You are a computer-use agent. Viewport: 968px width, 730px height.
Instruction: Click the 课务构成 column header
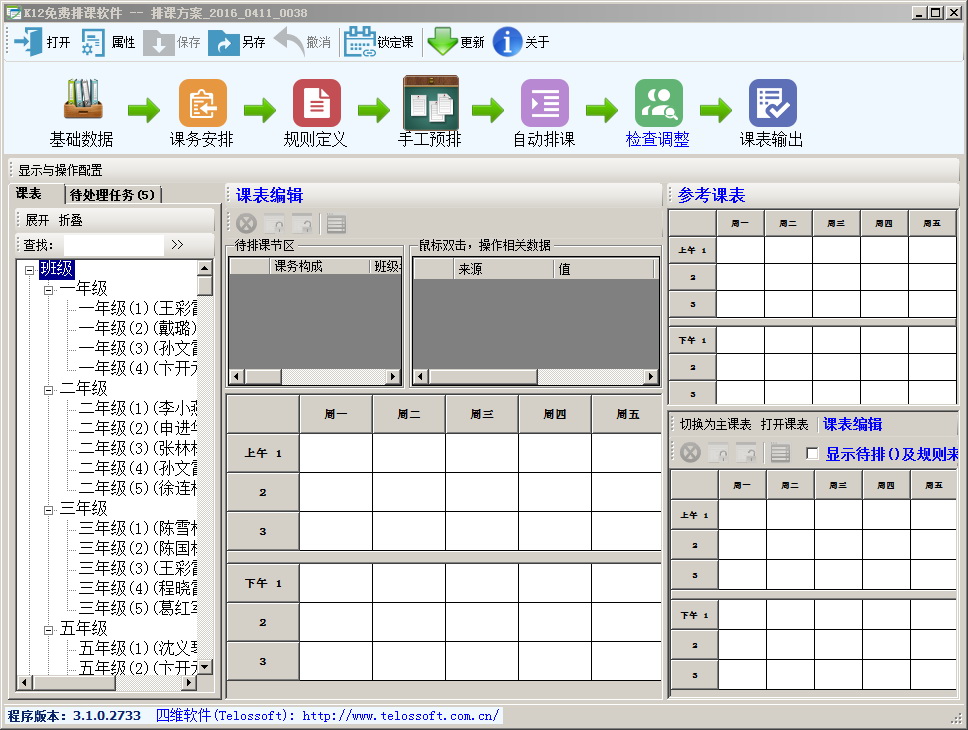pyautogui.click(x=319, y=266)
